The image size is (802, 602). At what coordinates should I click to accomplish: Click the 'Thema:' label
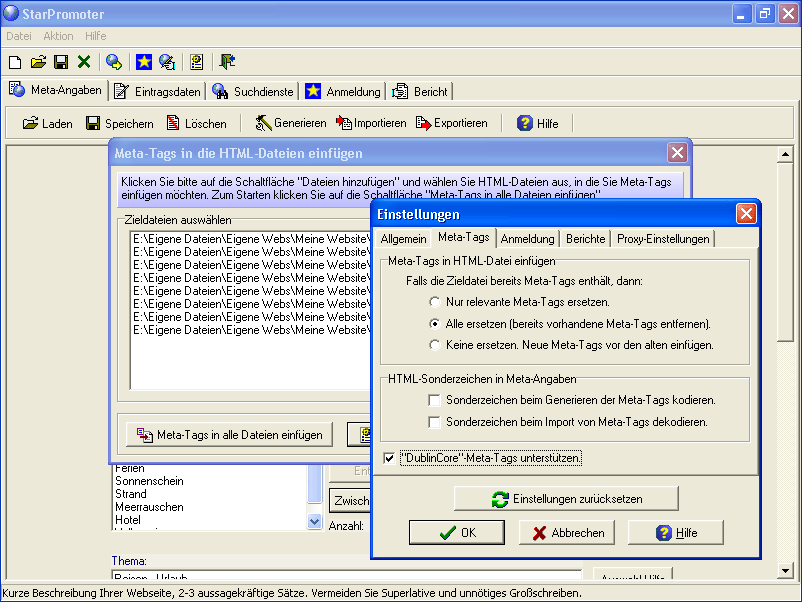(x=129, y=561)
